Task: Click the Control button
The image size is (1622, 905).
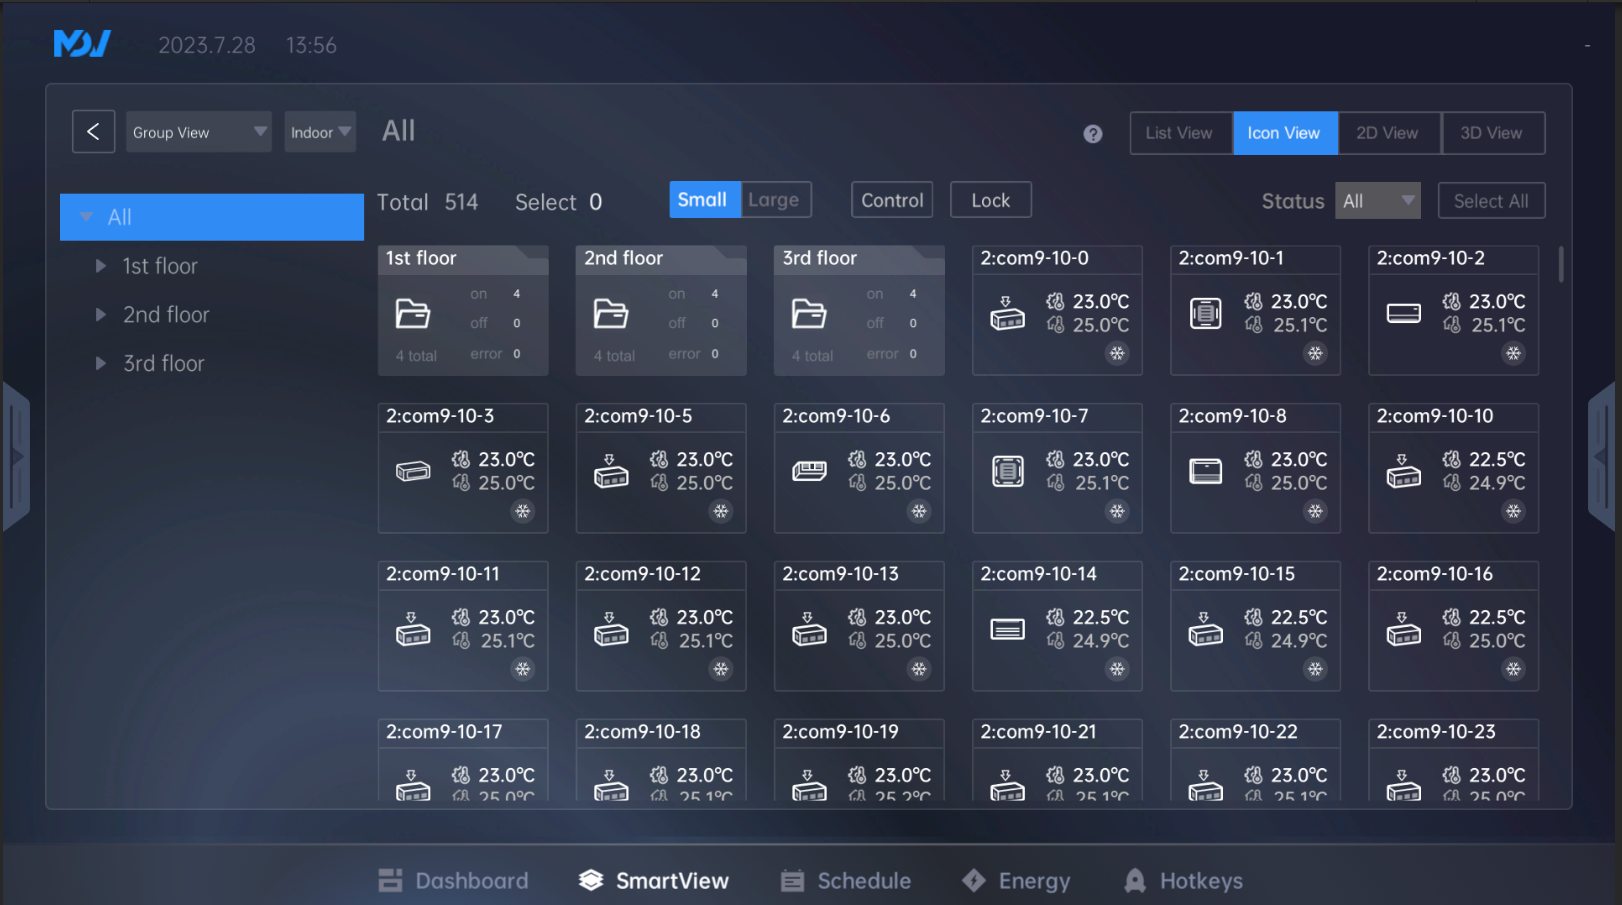Action: pyautogui.click(x=892, y=200)
